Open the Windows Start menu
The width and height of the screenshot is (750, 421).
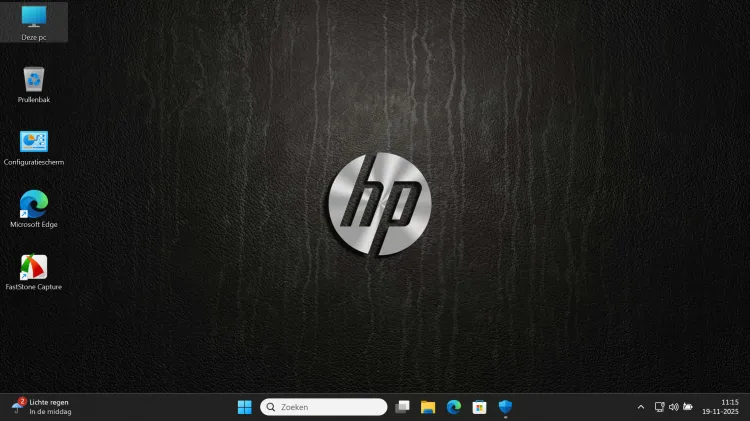[x=244, y=407]
